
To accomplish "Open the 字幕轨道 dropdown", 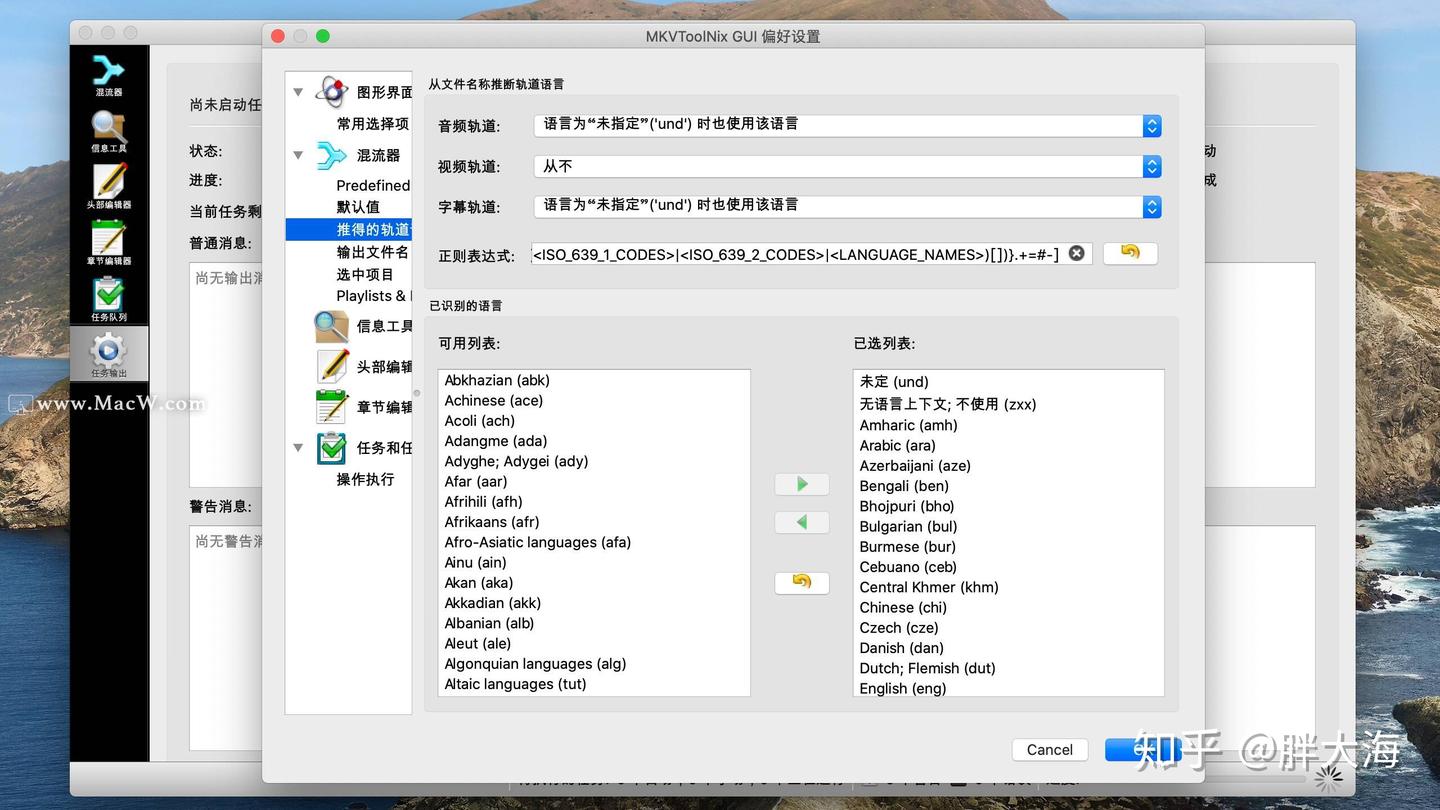I will click(848, 206).
